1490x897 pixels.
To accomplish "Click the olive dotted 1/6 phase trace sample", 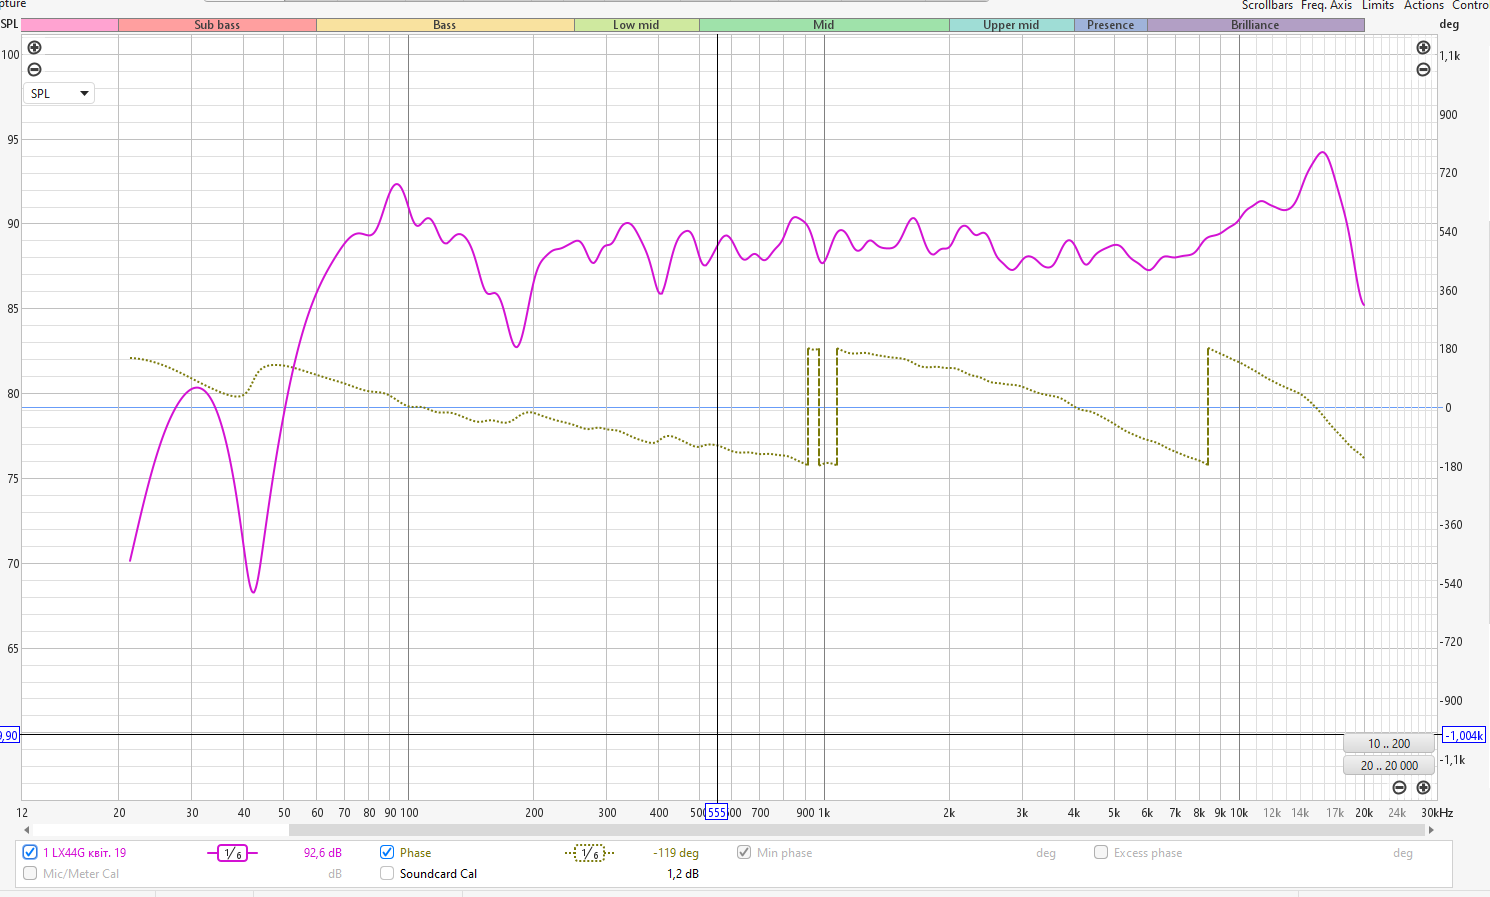I will click(590, 853).
